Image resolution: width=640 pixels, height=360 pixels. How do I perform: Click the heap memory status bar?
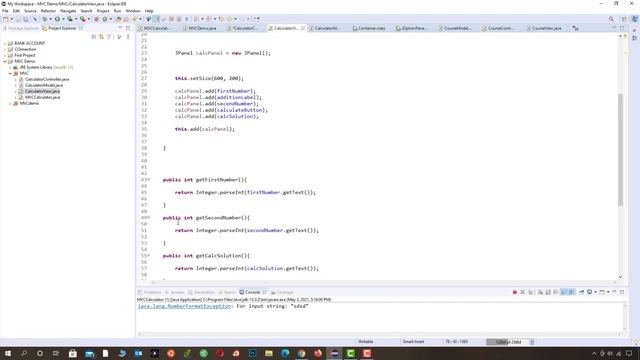click(507, 342)
